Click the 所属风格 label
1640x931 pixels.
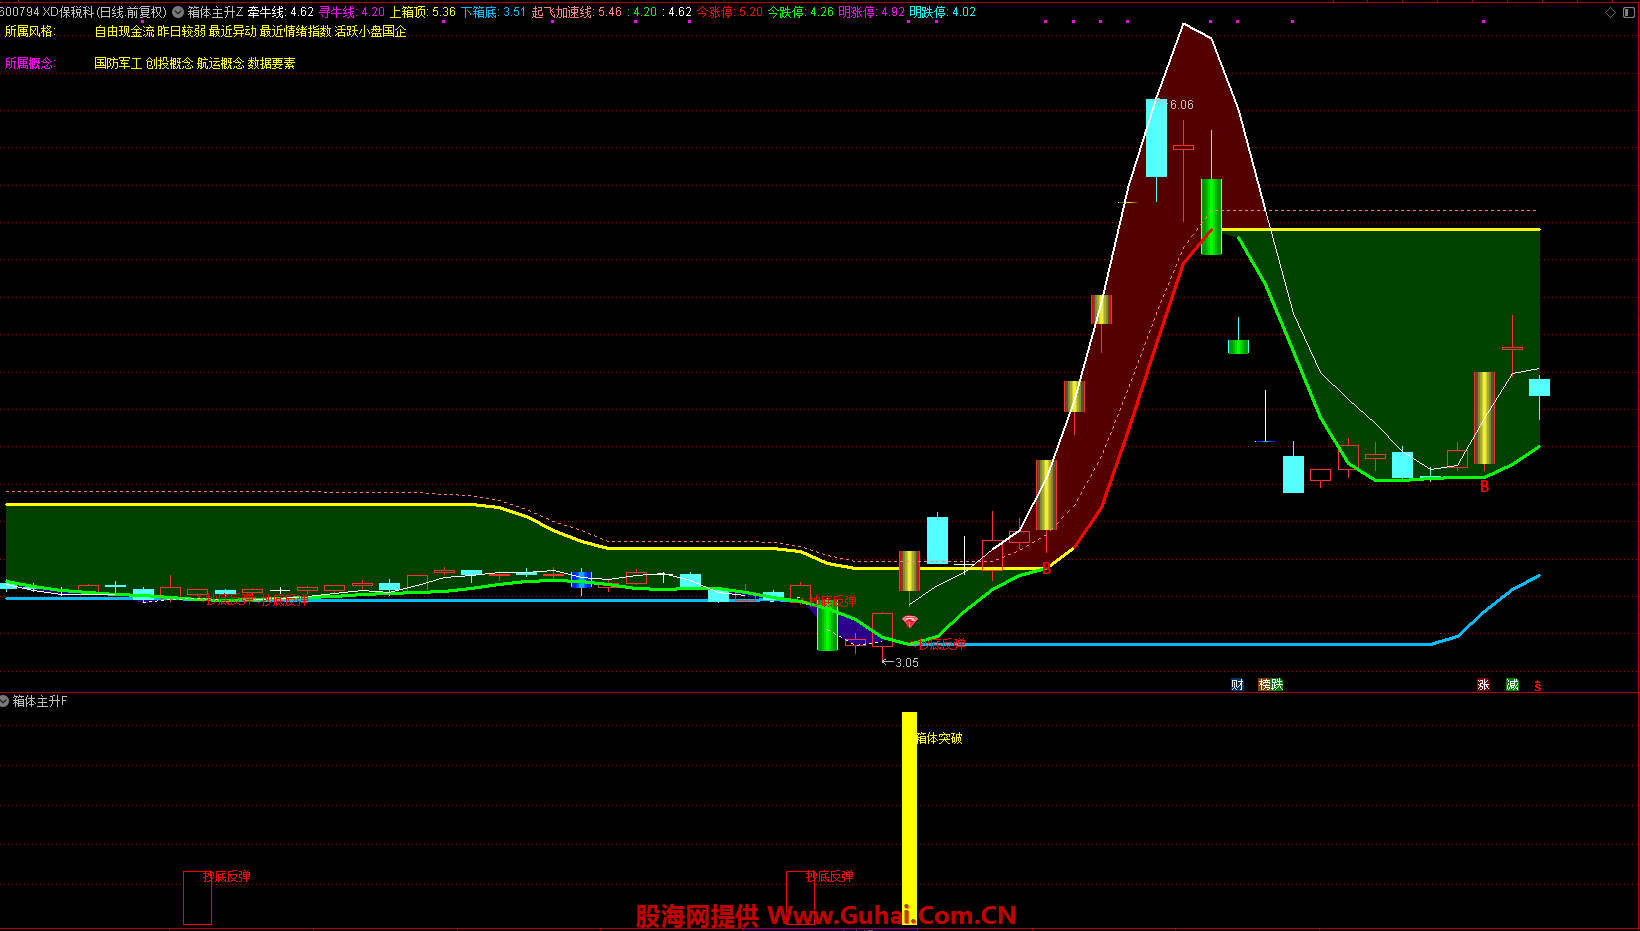click(x=30, y=32)
